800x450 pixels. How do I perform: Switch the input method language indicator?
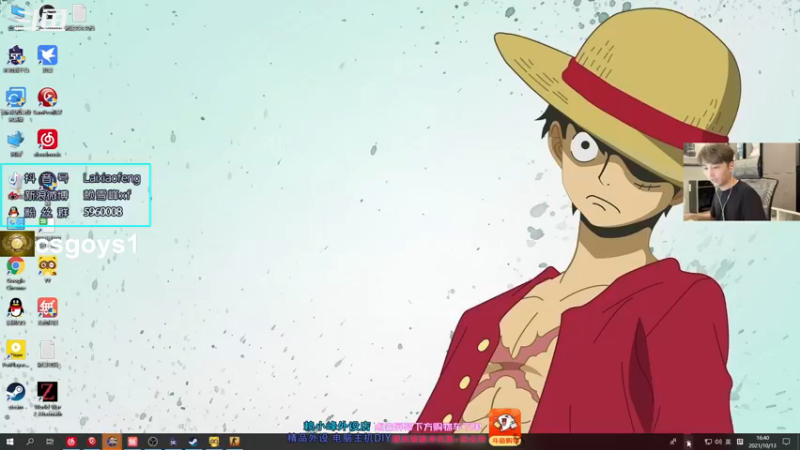[x=728, y=442]
